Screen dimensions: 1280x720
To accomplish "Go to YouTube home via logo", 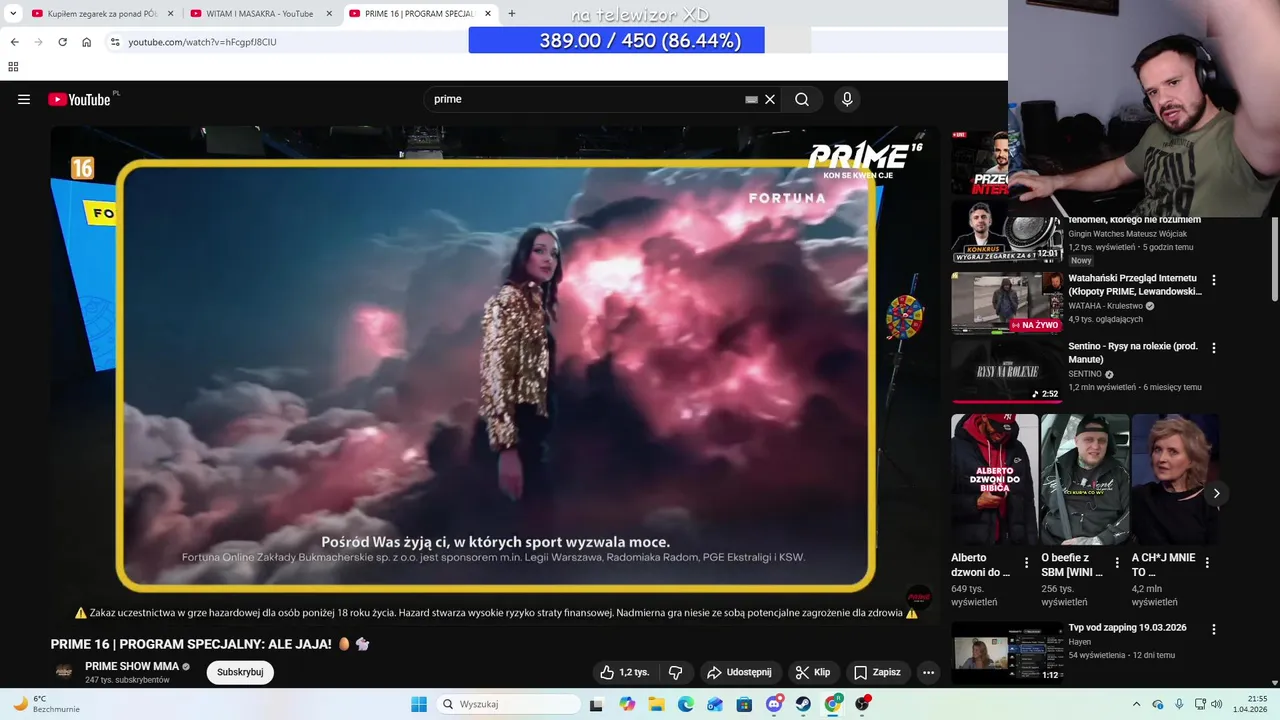I will pos(79,99).
